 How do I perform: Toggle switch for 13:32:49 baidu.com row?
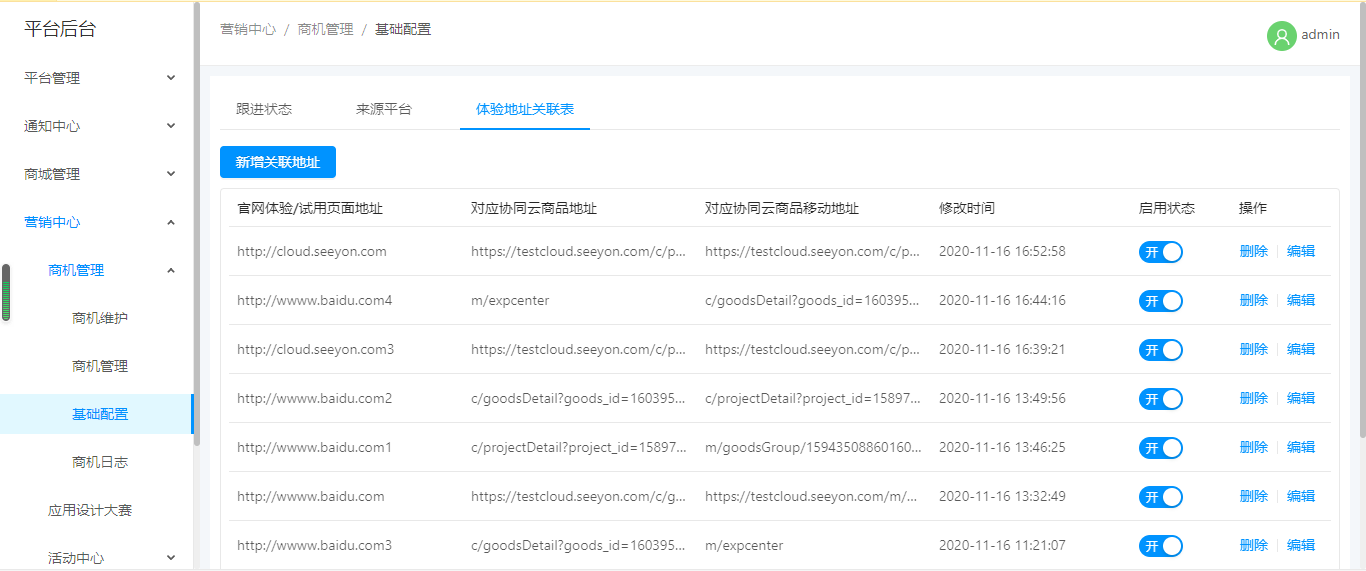point(1161,497)
